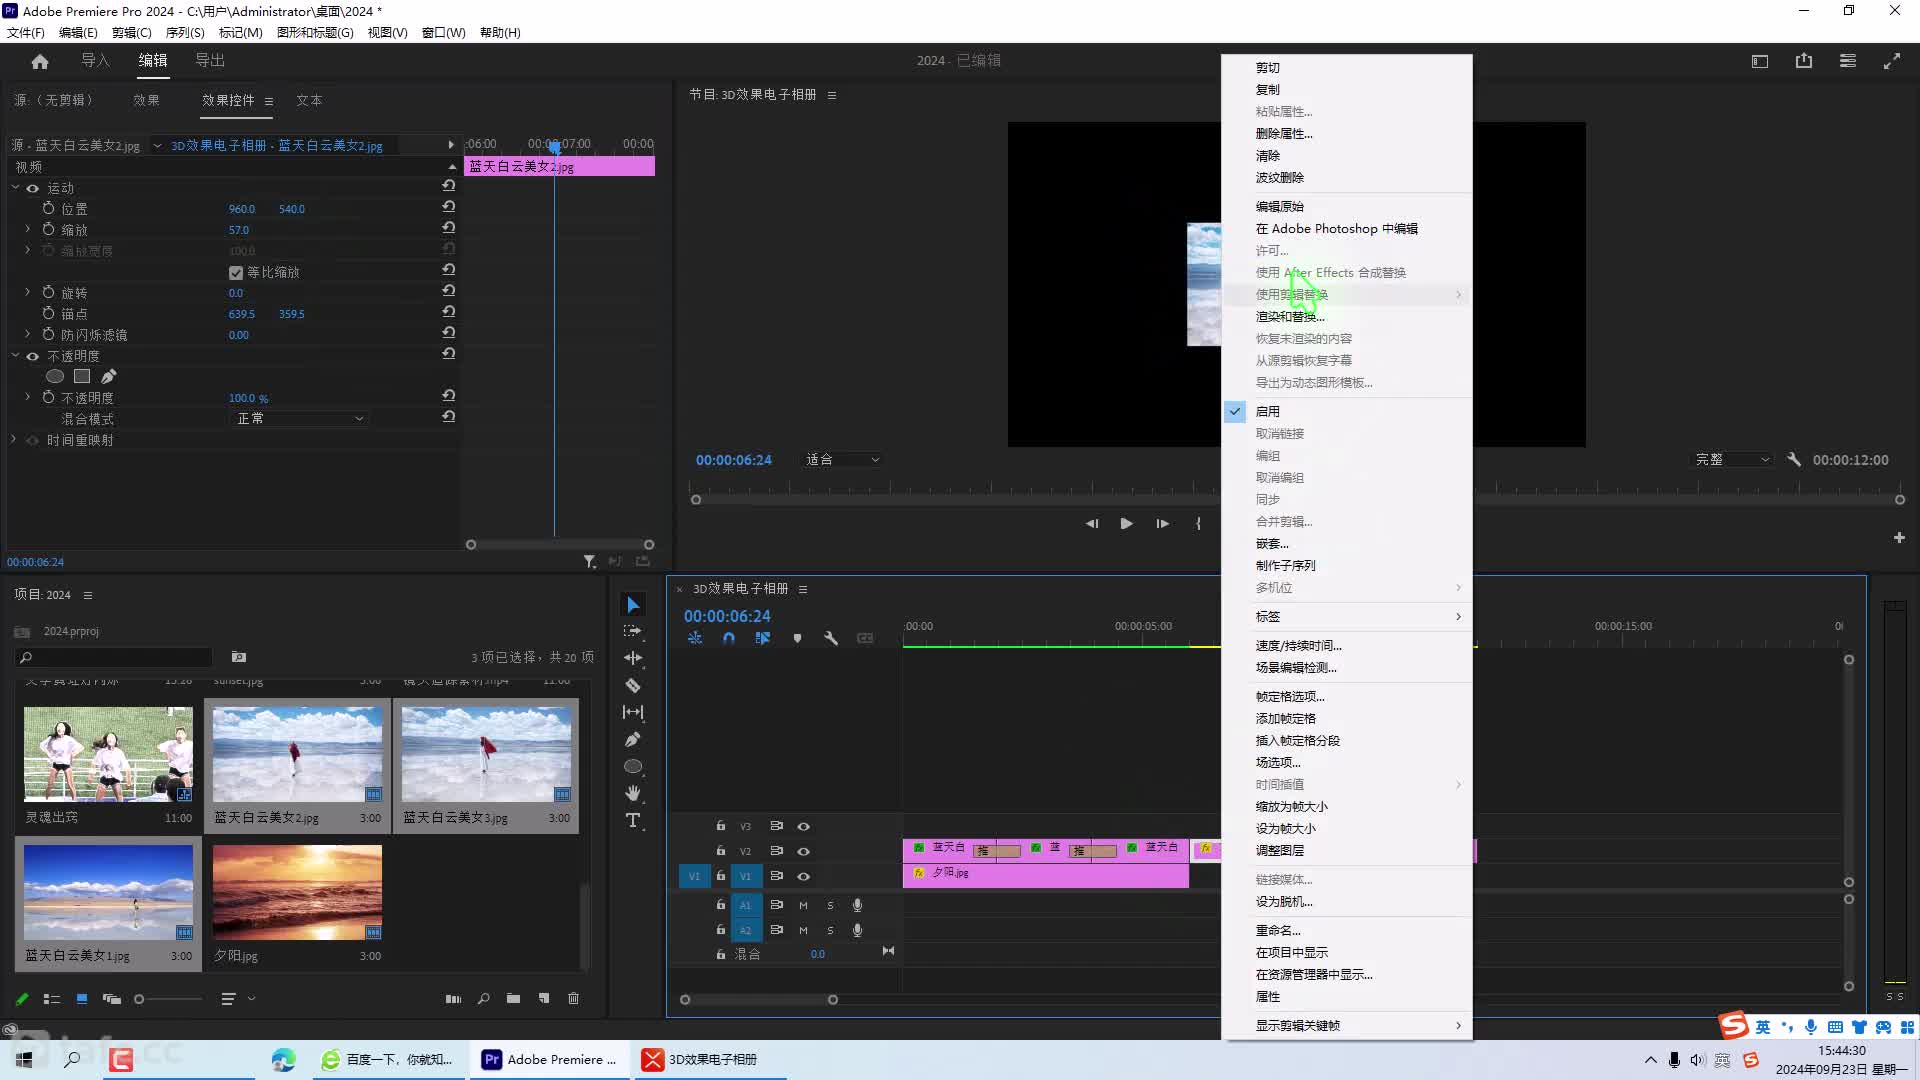This screenshot has width=1920, height=1080.
Task: Open playback resolution 完整 dropdown
Action: 1732,459
